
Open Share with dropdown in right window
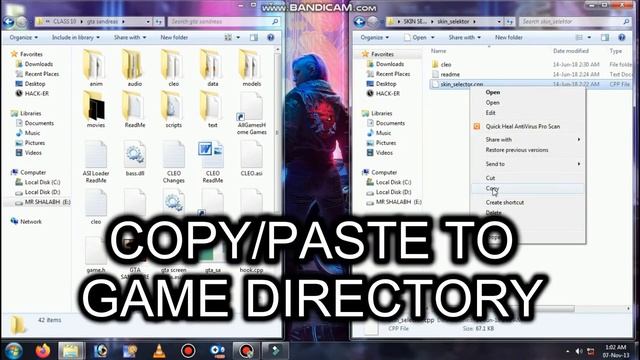[x=464, y=37]
